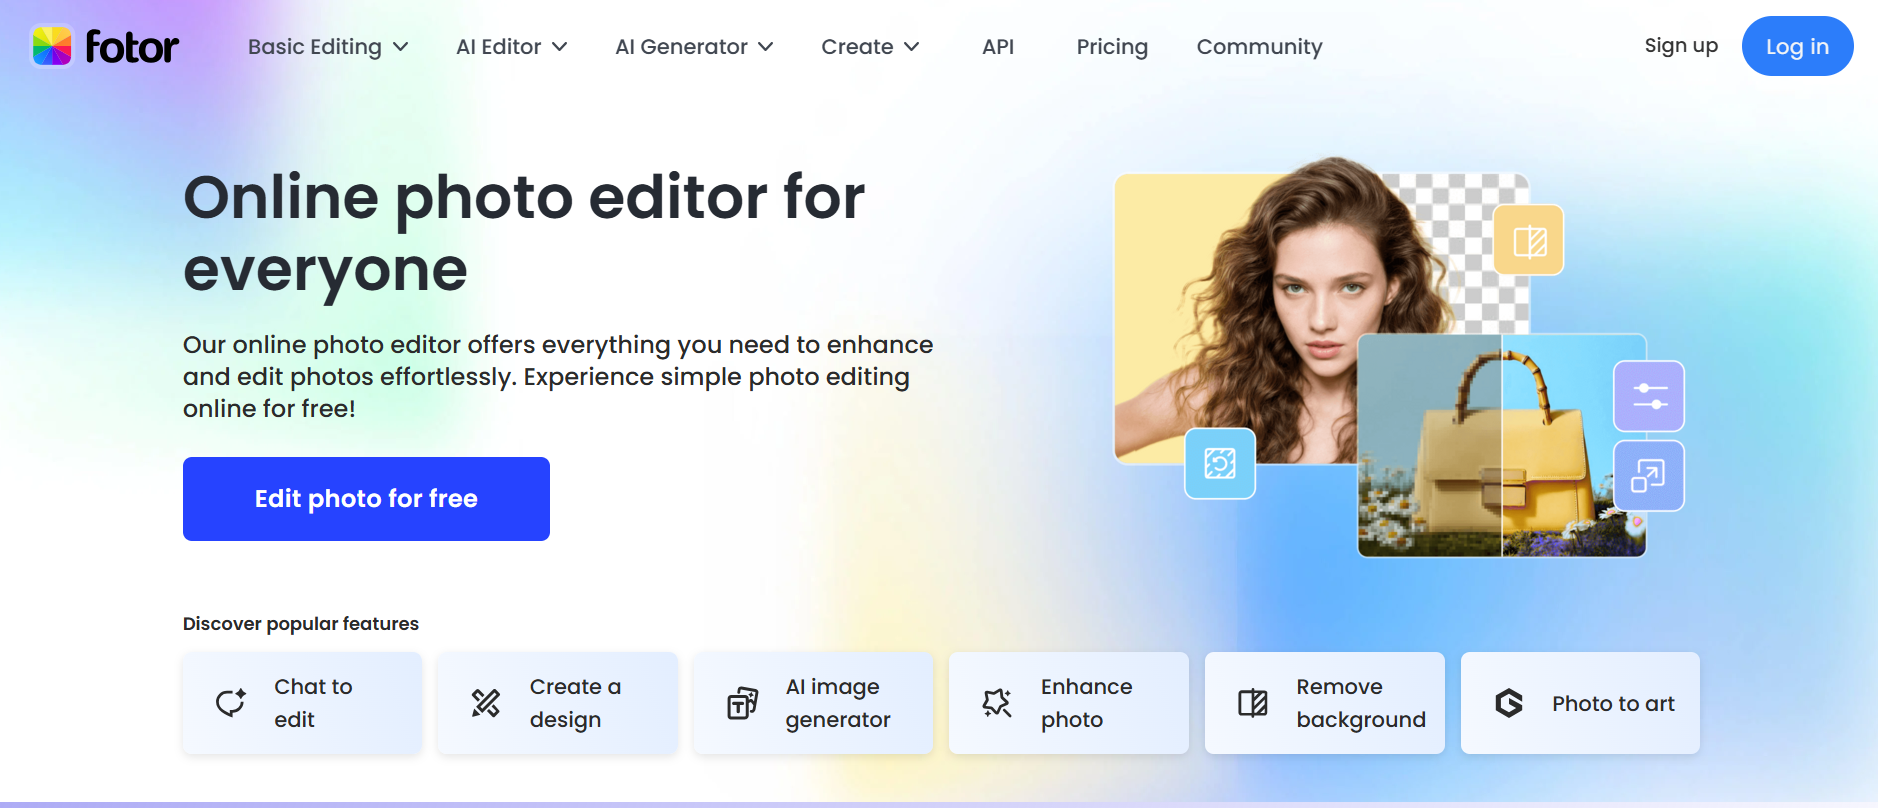Image resolution: width=1878 pixels, height=808 pixels.
Task: Open the Photo to art feature card
Action: pyautogui.click(x=1580, y=703)
